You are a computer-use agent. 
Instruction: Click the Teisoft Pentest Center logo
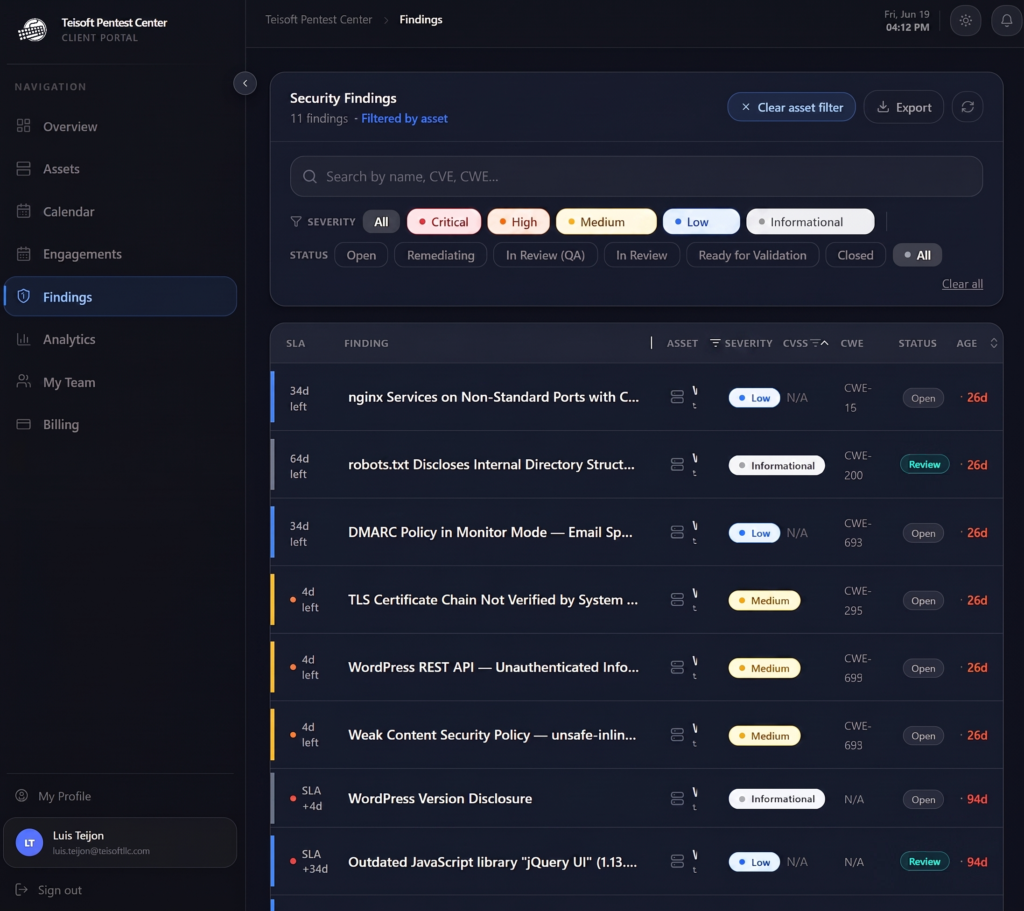click(x=32, y=29)
